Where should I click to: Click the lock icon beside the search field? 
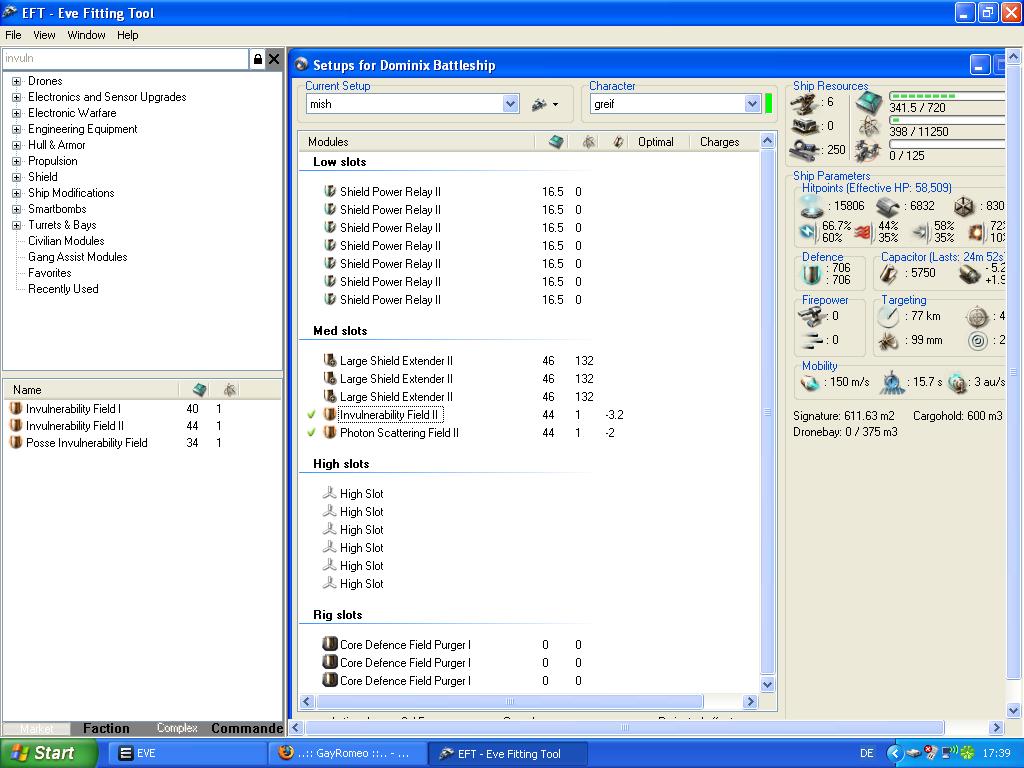tap(258, 59)
